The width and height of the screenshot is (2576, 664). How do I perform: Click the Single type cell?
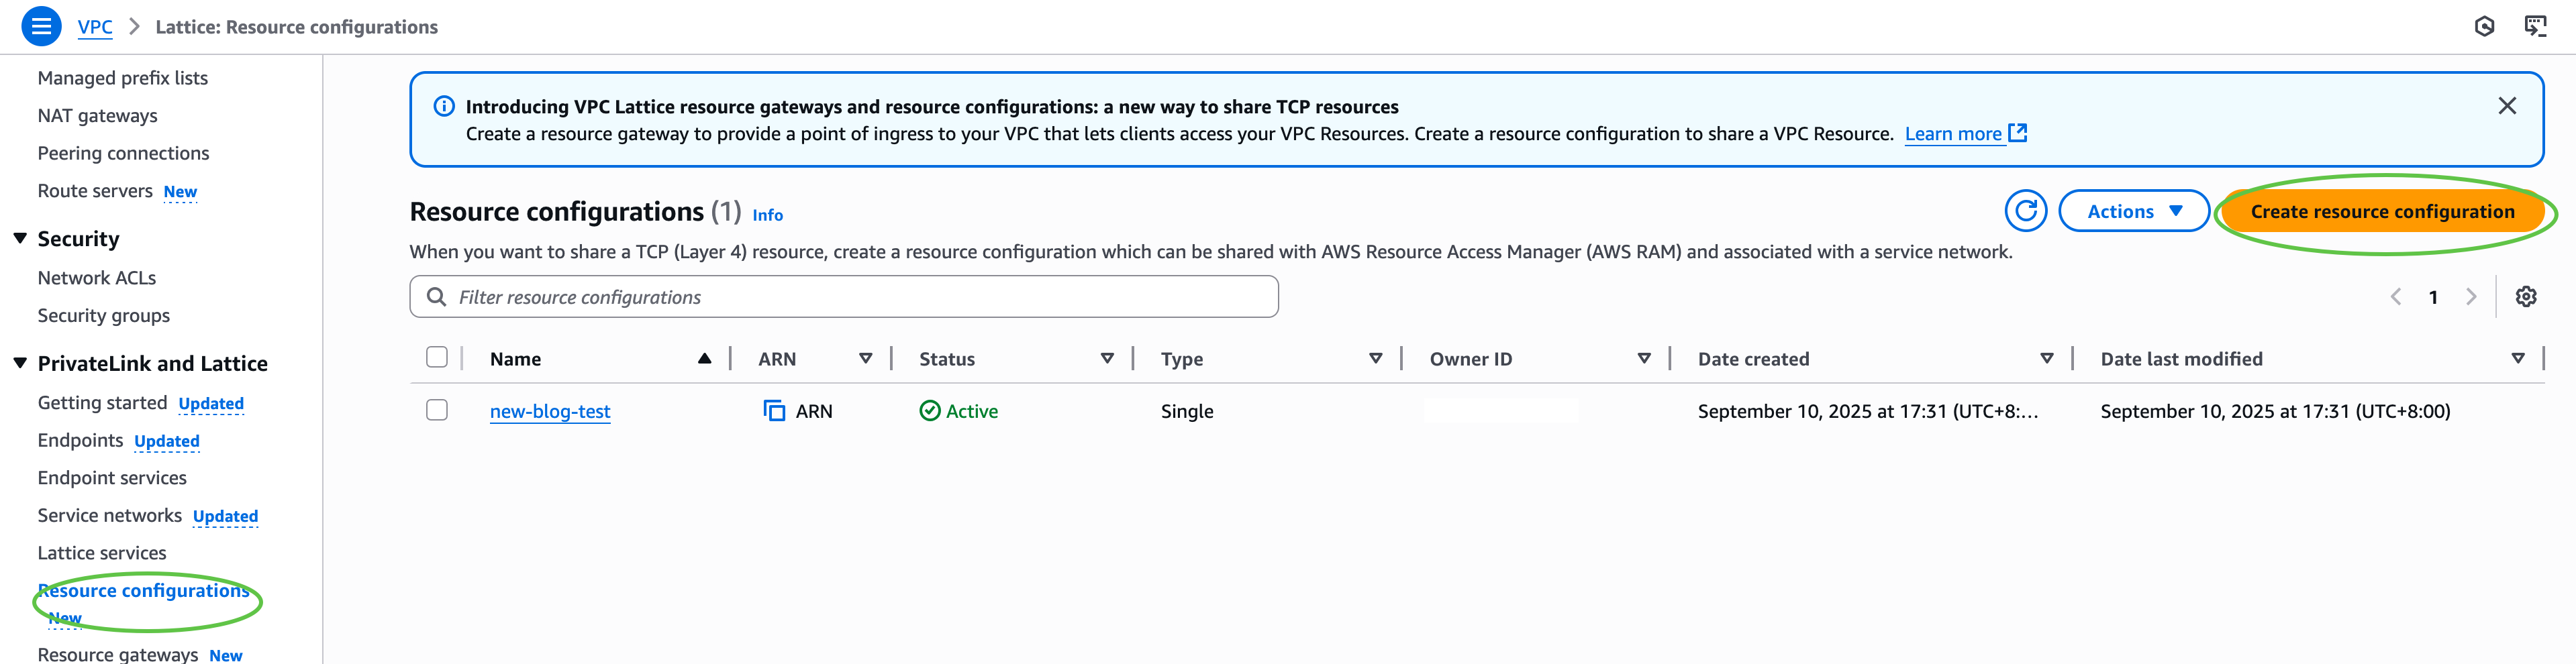(x=1187, y=411)
